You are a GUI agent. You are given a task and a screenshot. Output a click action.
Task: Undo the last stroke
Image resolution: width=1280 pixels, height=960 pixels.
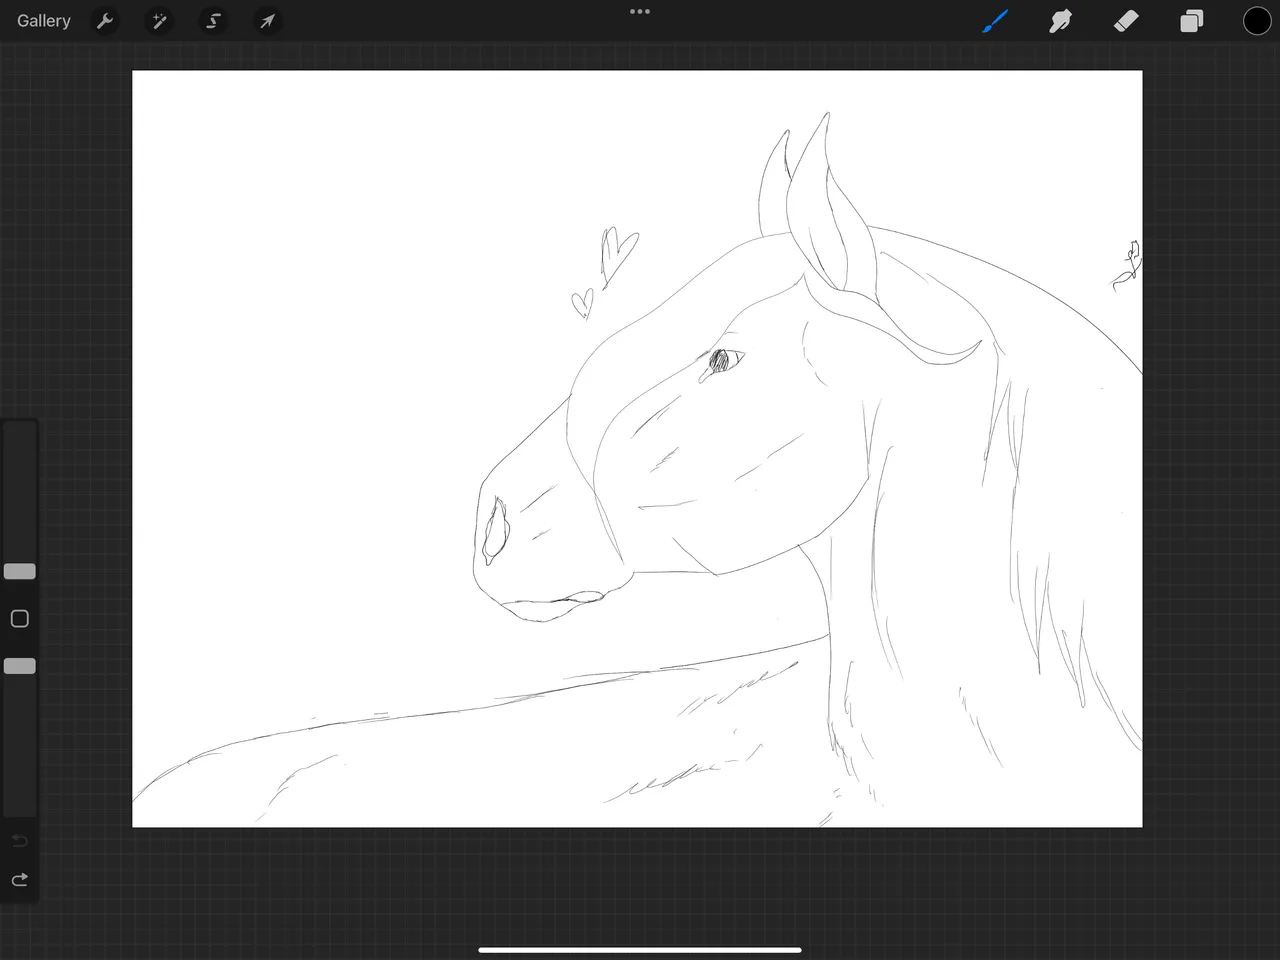[x=19, y=840]
